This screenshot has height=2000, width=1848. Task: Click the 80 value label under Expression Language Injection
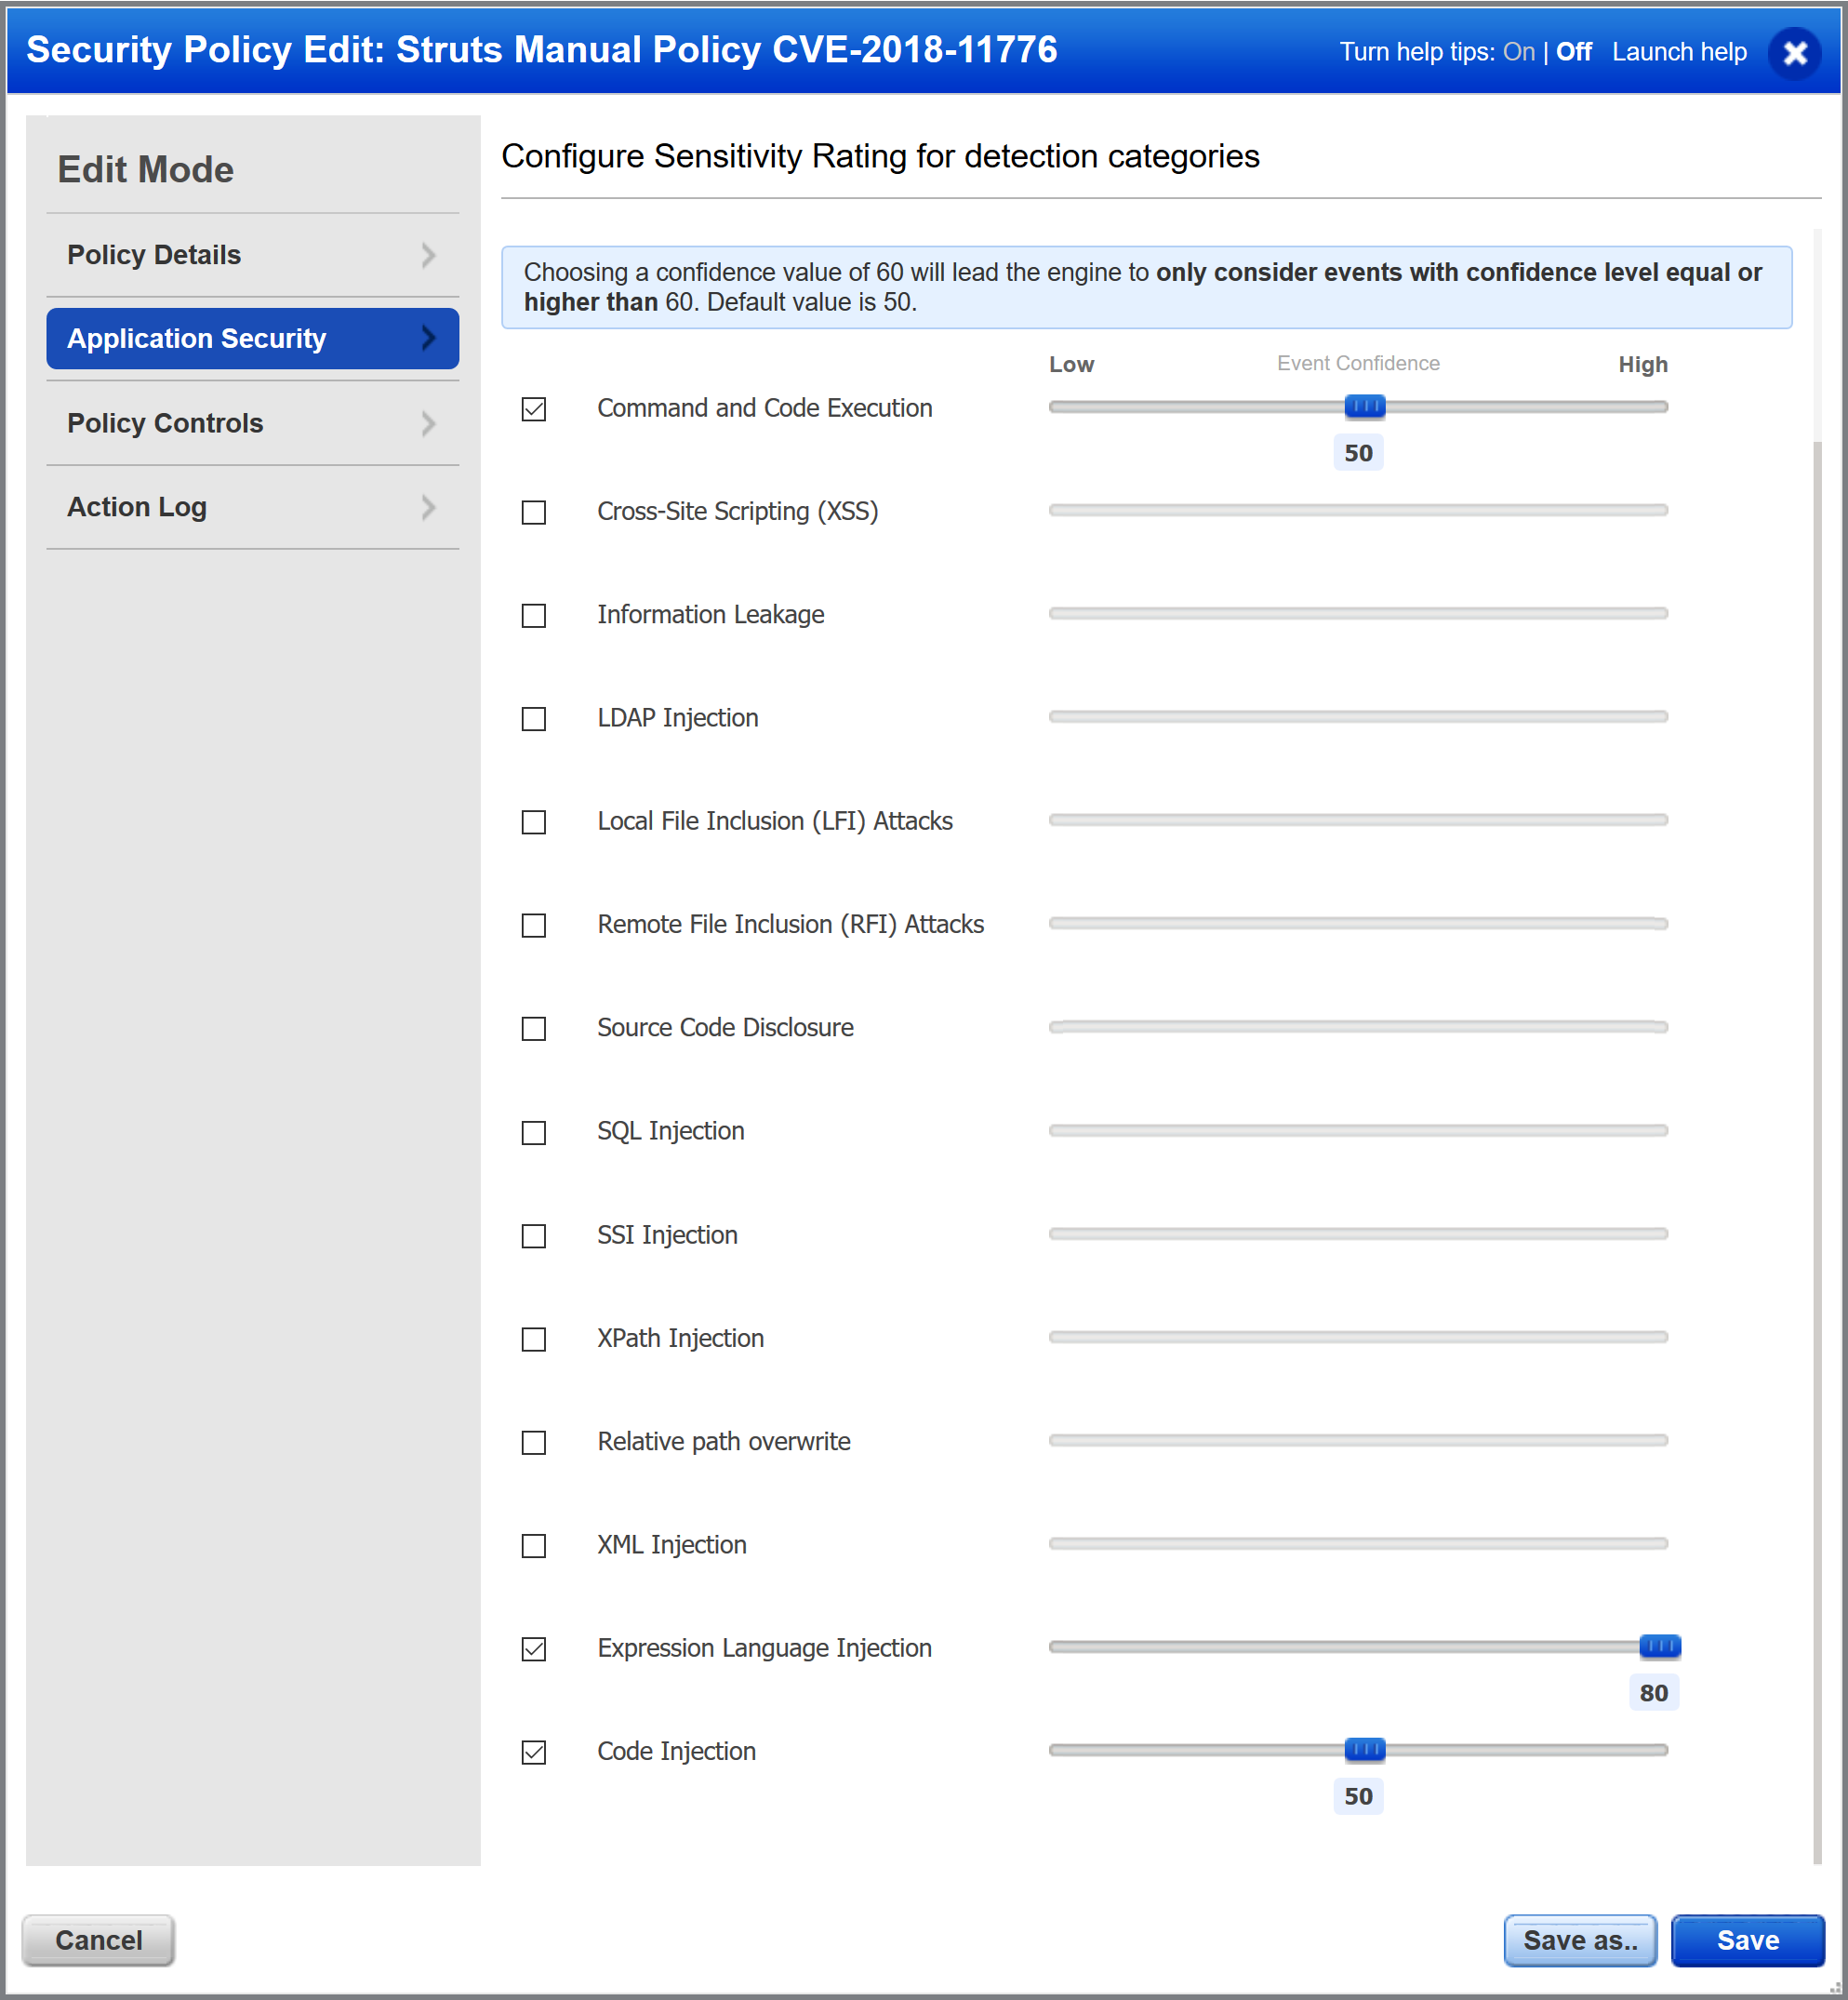click(x=1653, y=1693)
